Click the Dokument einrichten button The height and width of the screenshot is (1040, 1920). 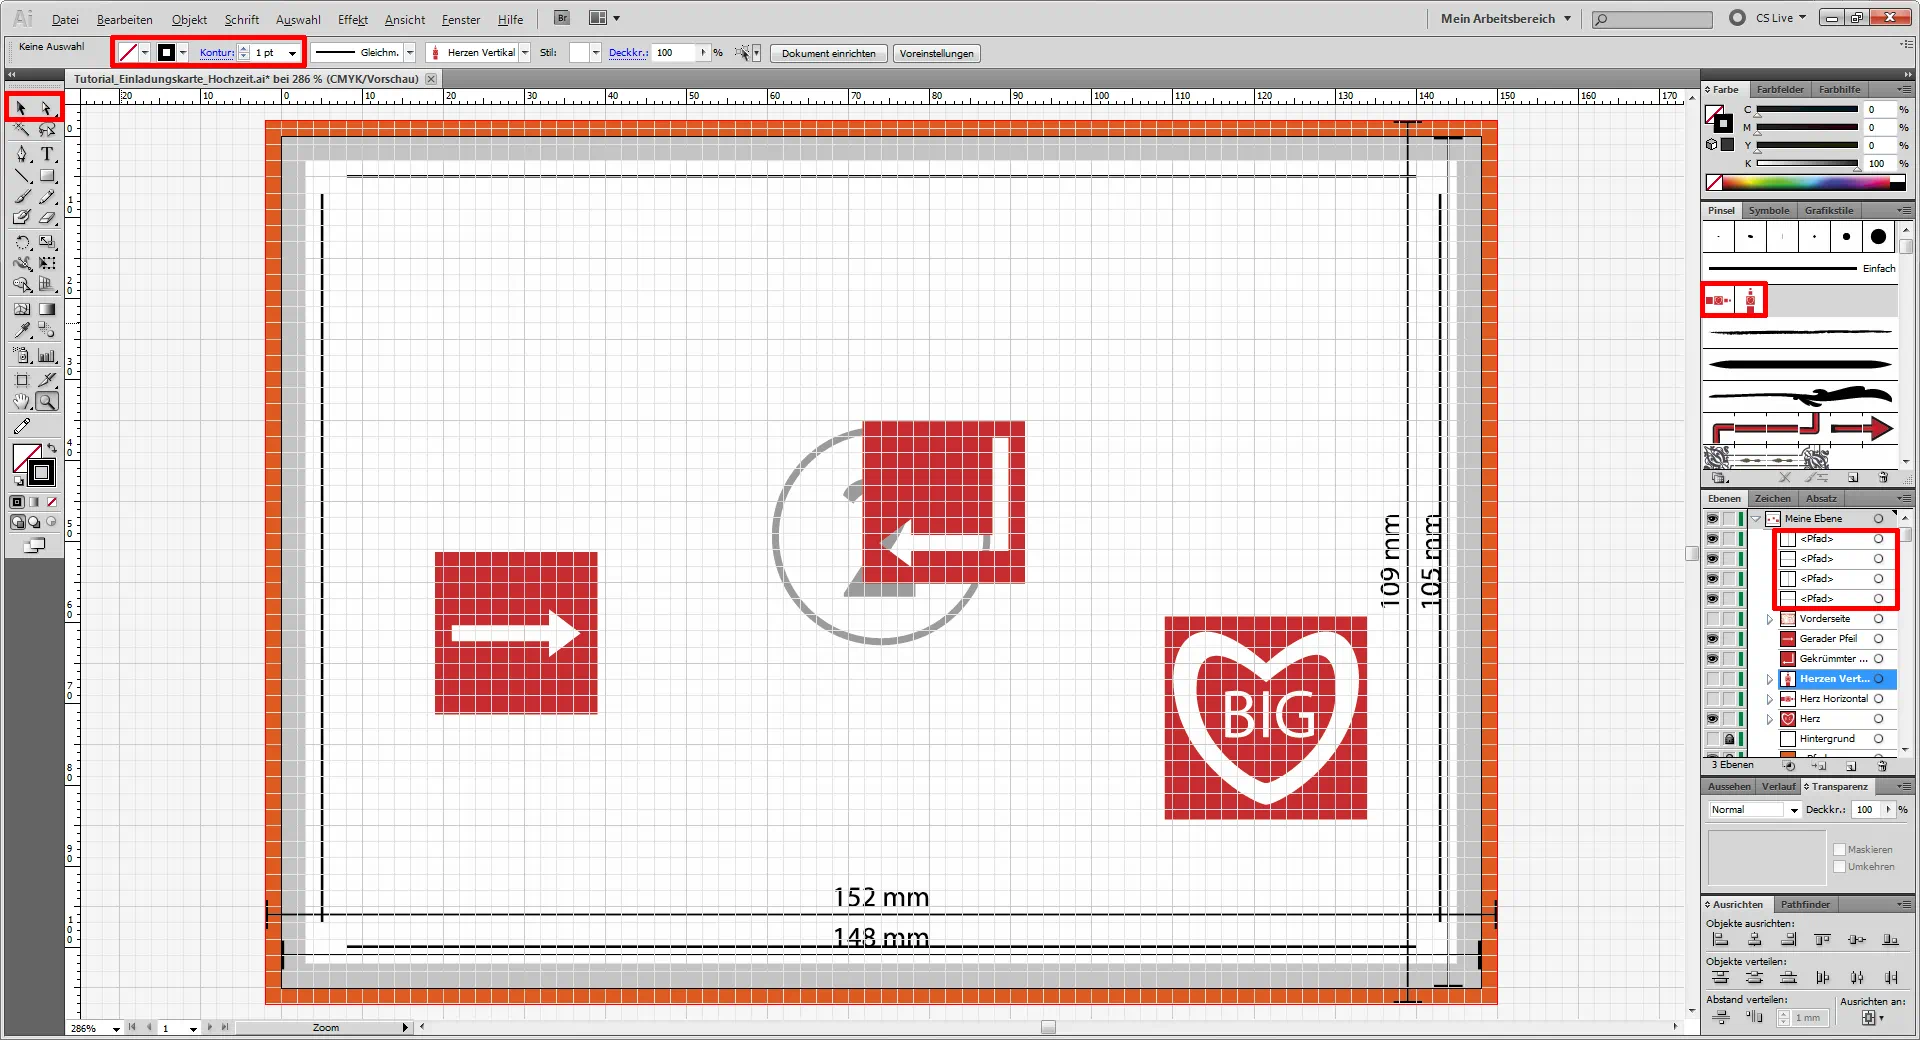828,54
